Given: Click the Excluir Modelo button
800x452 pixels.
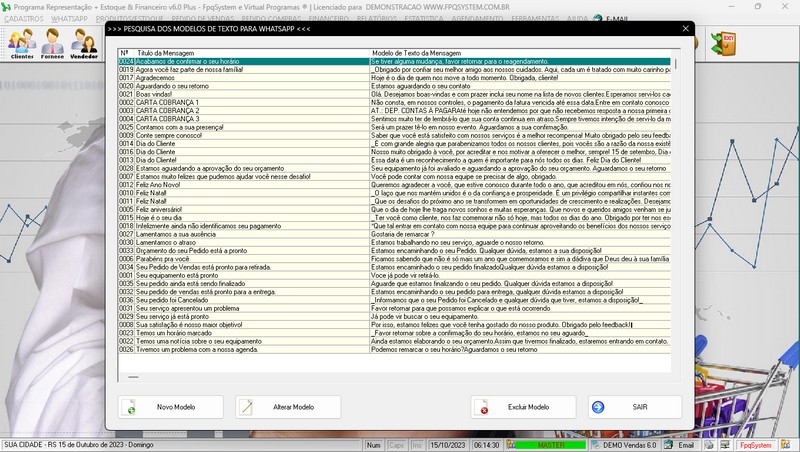Looking at the screenshot, I should click(523, 407).
